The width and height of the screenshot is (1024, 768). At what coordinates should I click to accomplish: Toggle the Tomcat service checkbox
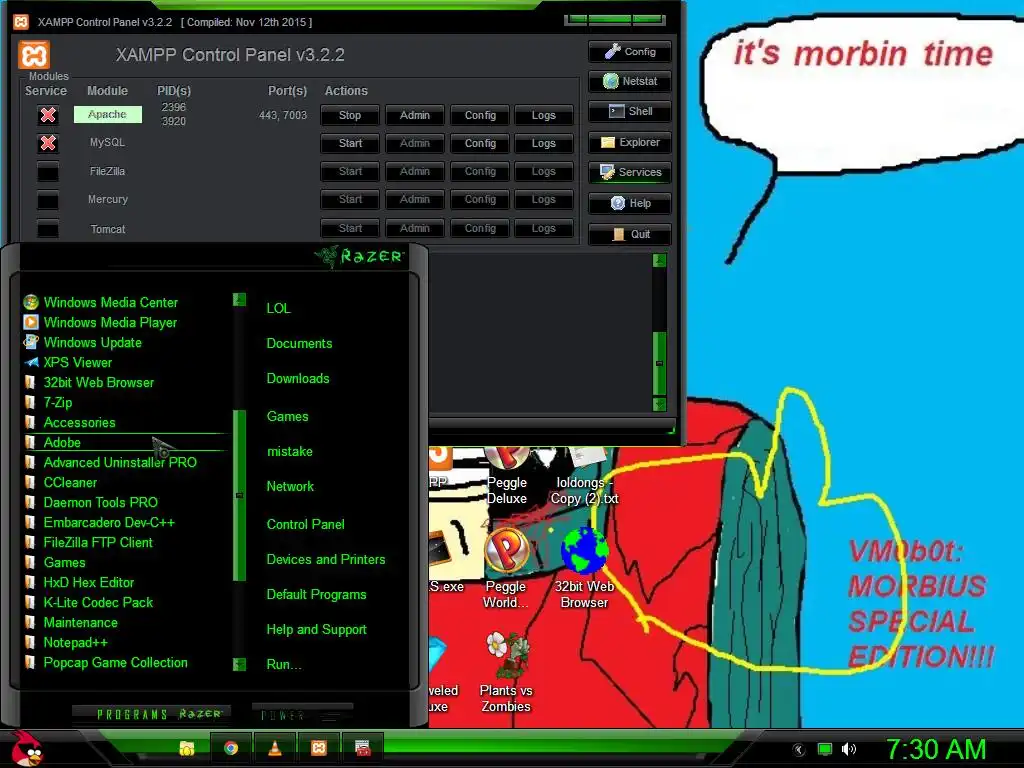(x=48, y=229)
